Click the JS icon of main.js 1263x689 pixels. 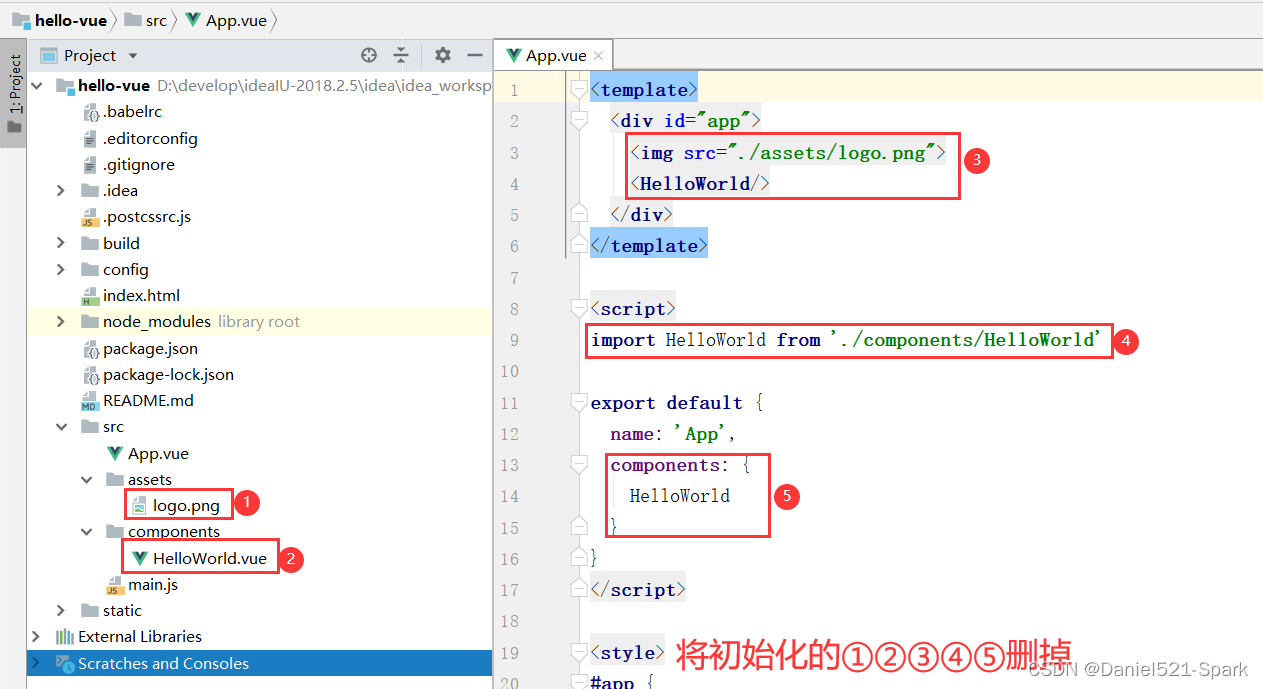coord(115,585)
